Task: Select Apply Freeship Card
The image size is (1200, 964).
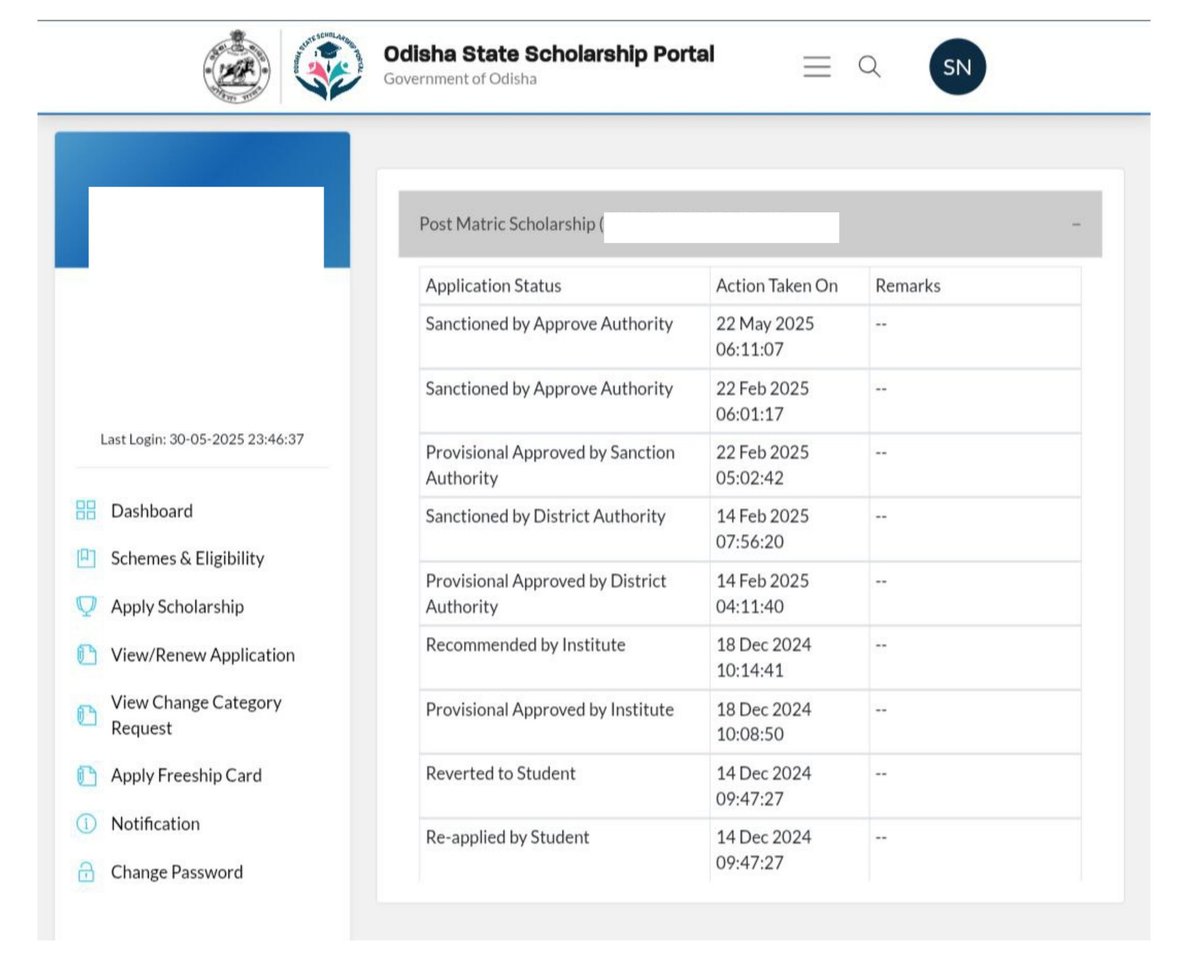Action: tap(186, 775)
